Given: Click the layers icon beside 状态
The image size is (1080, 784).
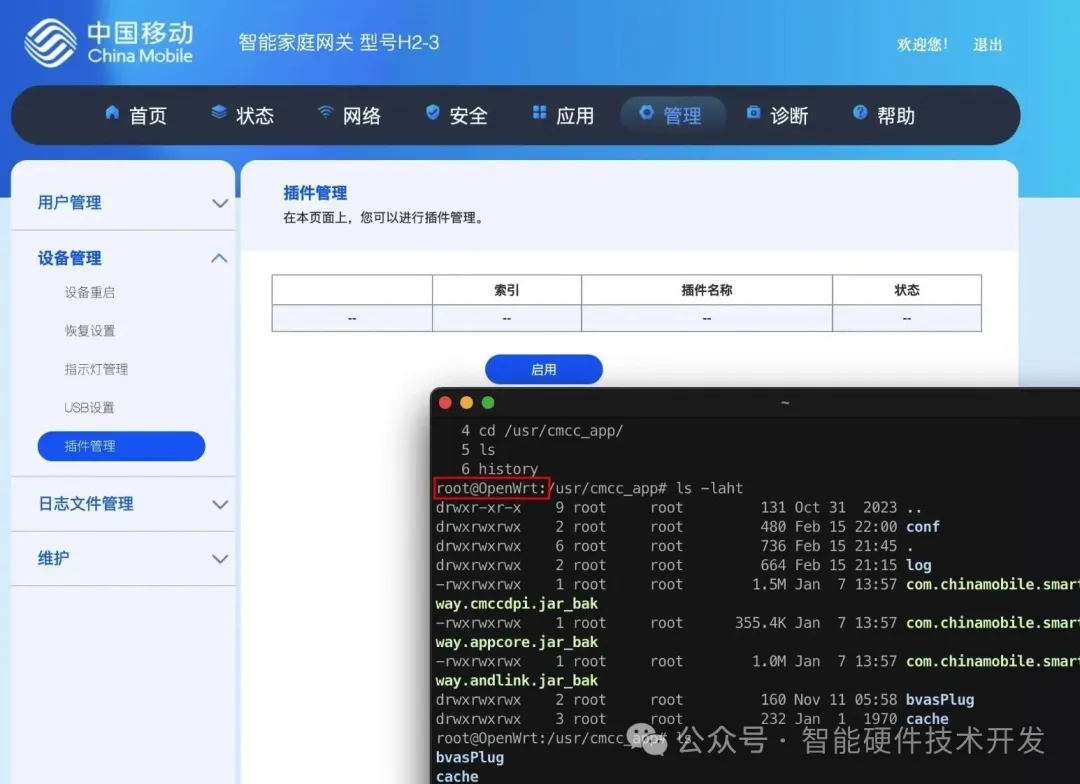Looking at the screenshot, I should (x=219, y=113).
